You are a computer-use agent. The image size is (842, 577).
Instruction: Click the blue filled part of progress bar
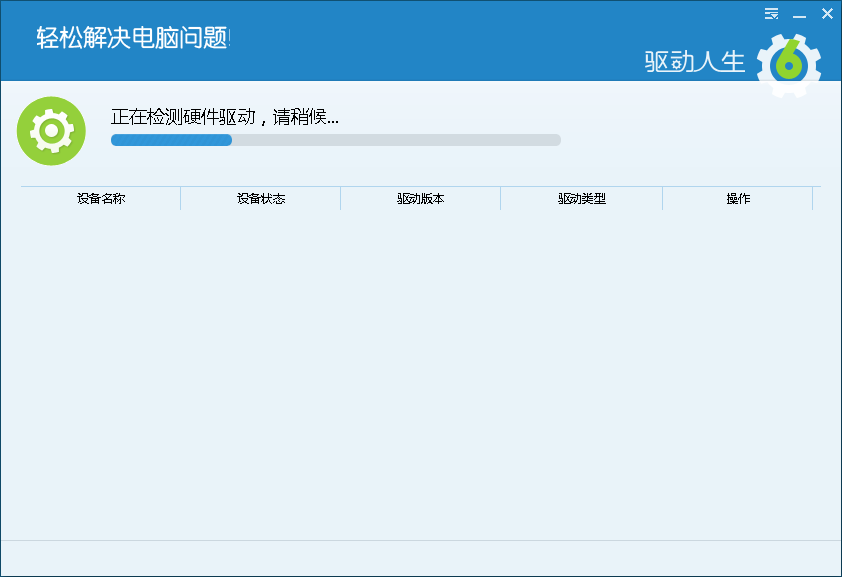coord(171,140)
